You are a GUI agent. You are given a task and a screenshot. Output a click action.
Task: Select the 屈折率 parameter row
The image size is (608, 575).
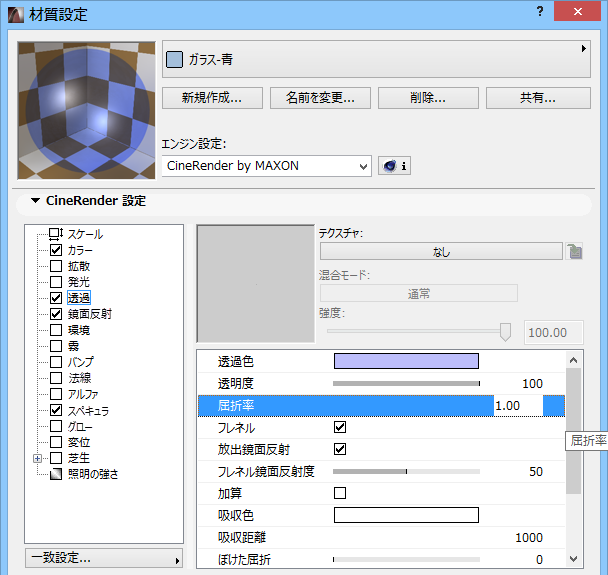click(x=382, y=406)
